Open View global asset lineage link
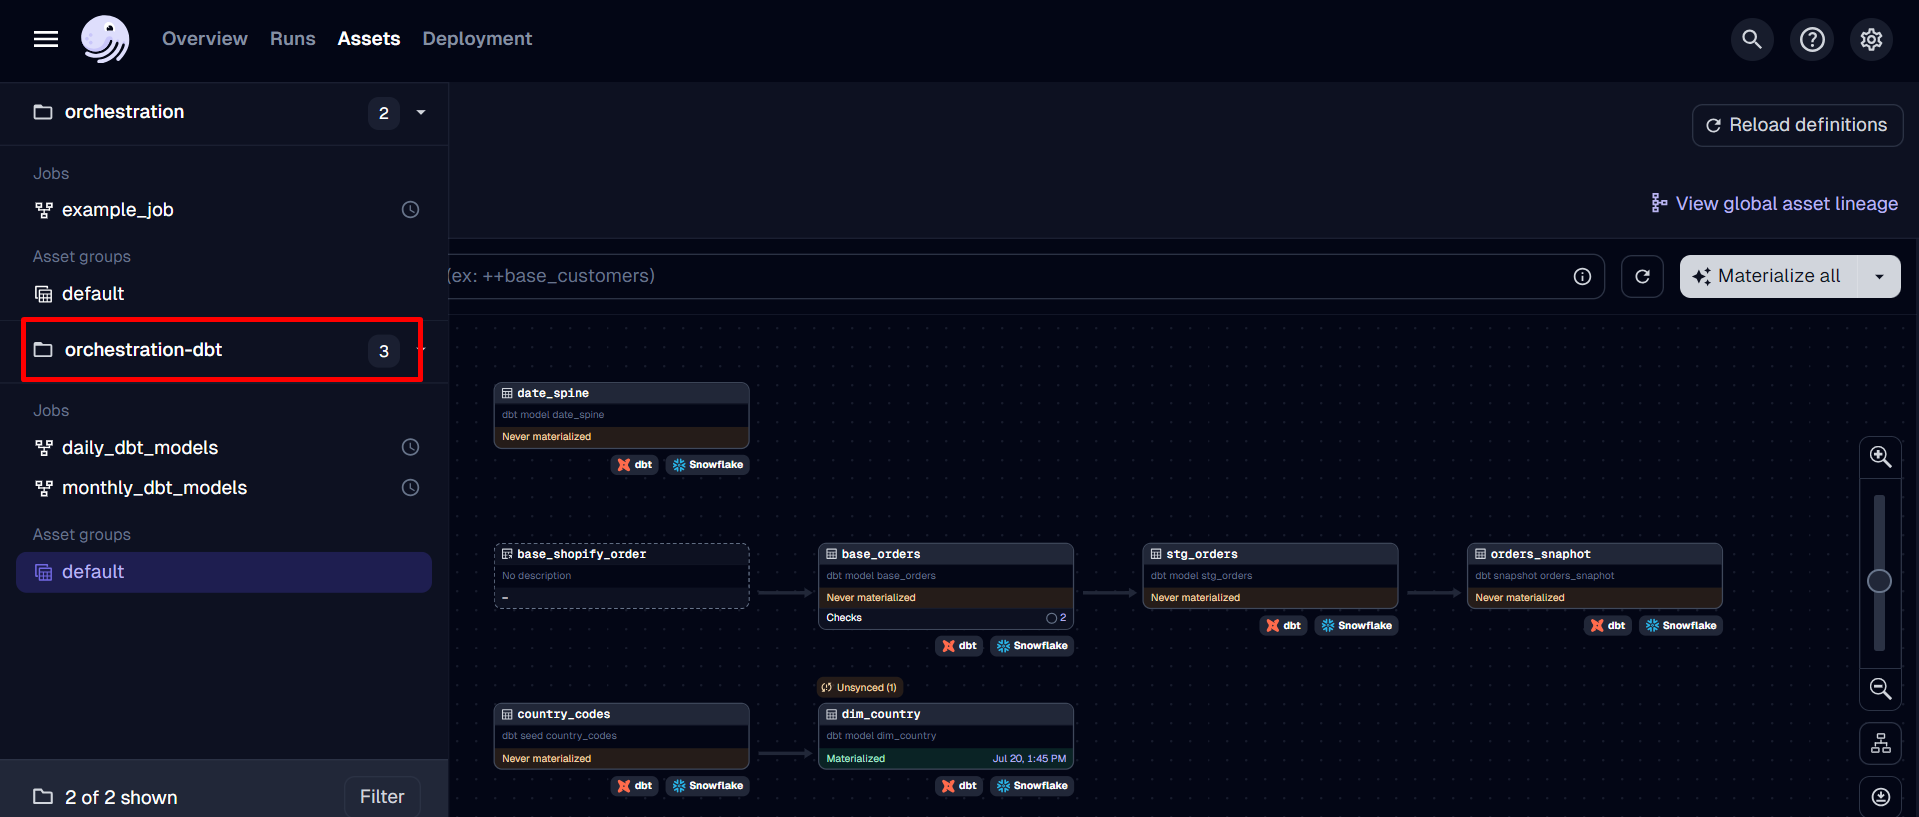The height and width of the screenshot is (817, 1919). [1774, 204]
